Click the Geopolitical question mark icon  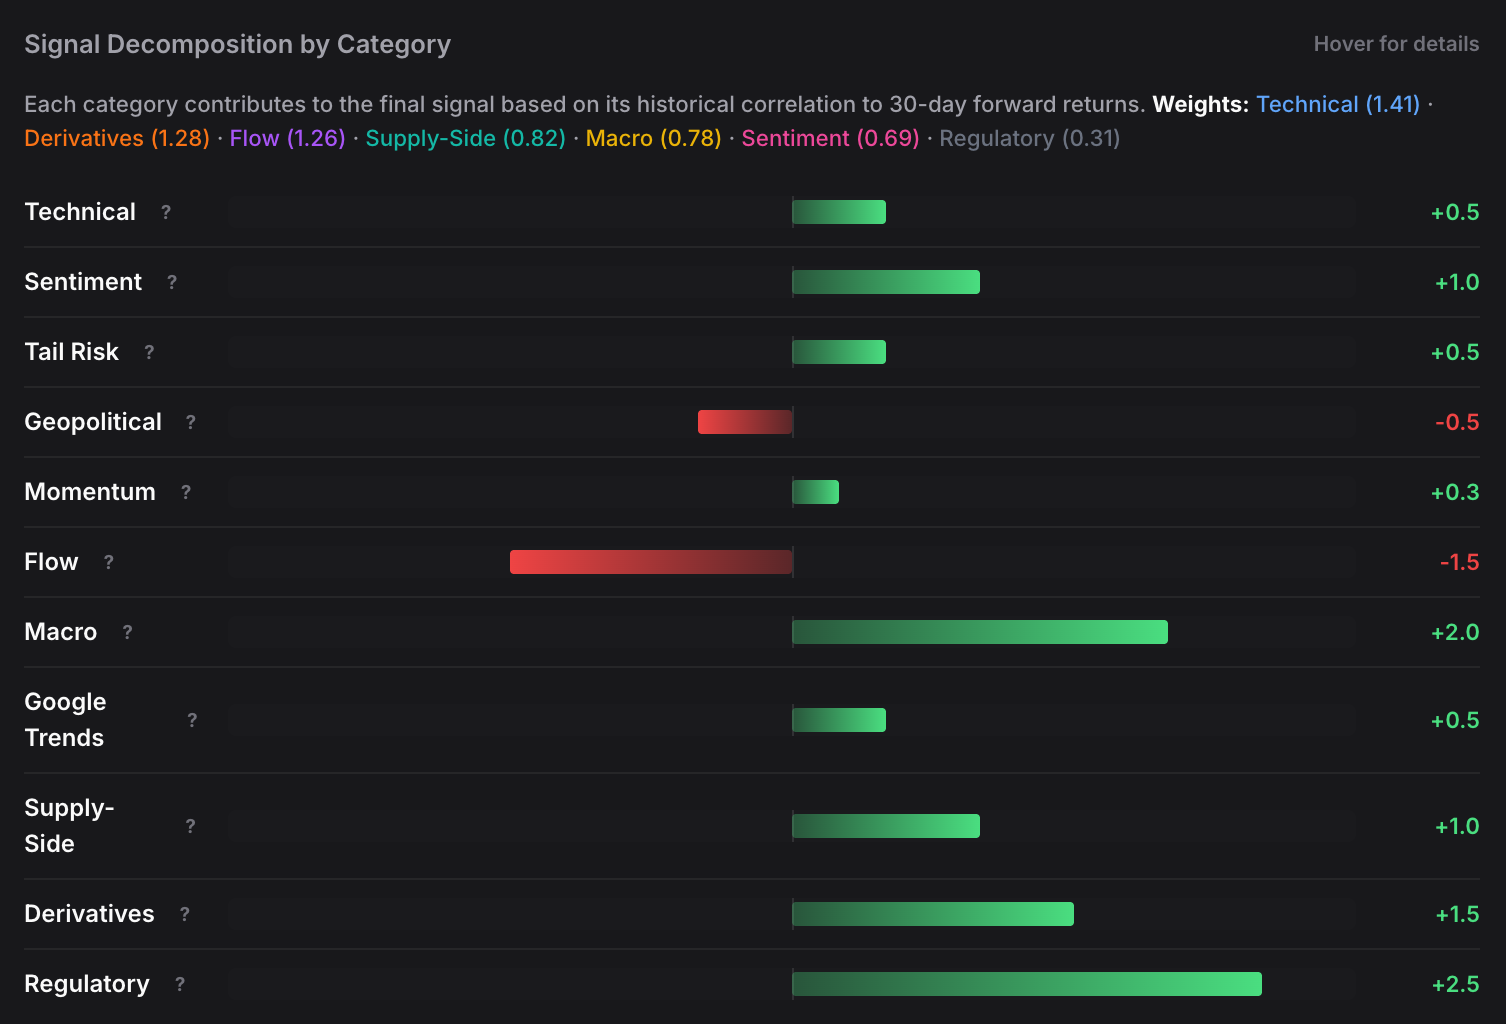pos(191,423)
